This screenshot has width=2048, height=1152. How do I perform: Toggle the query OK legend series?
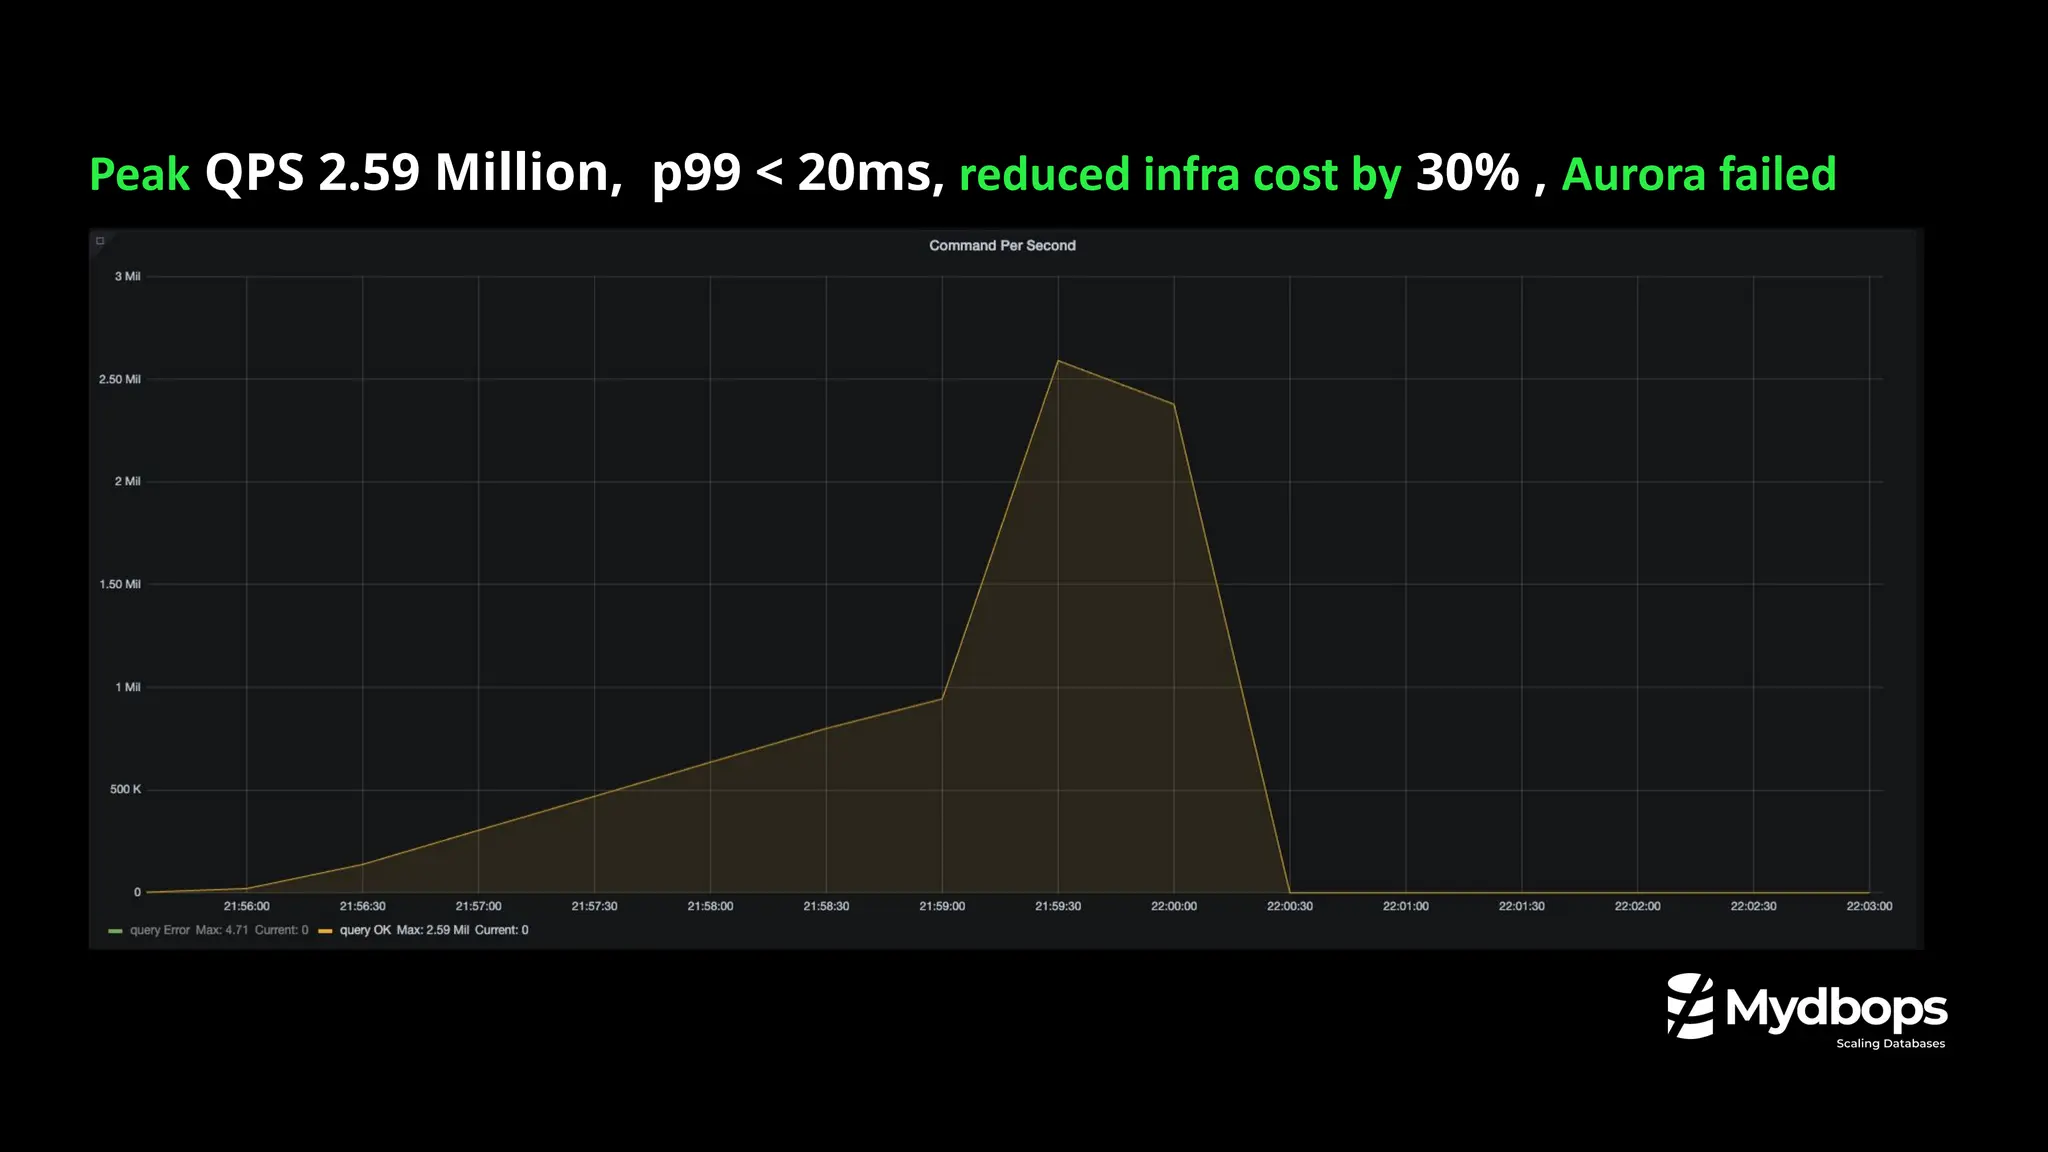click(x=365, y=930)
